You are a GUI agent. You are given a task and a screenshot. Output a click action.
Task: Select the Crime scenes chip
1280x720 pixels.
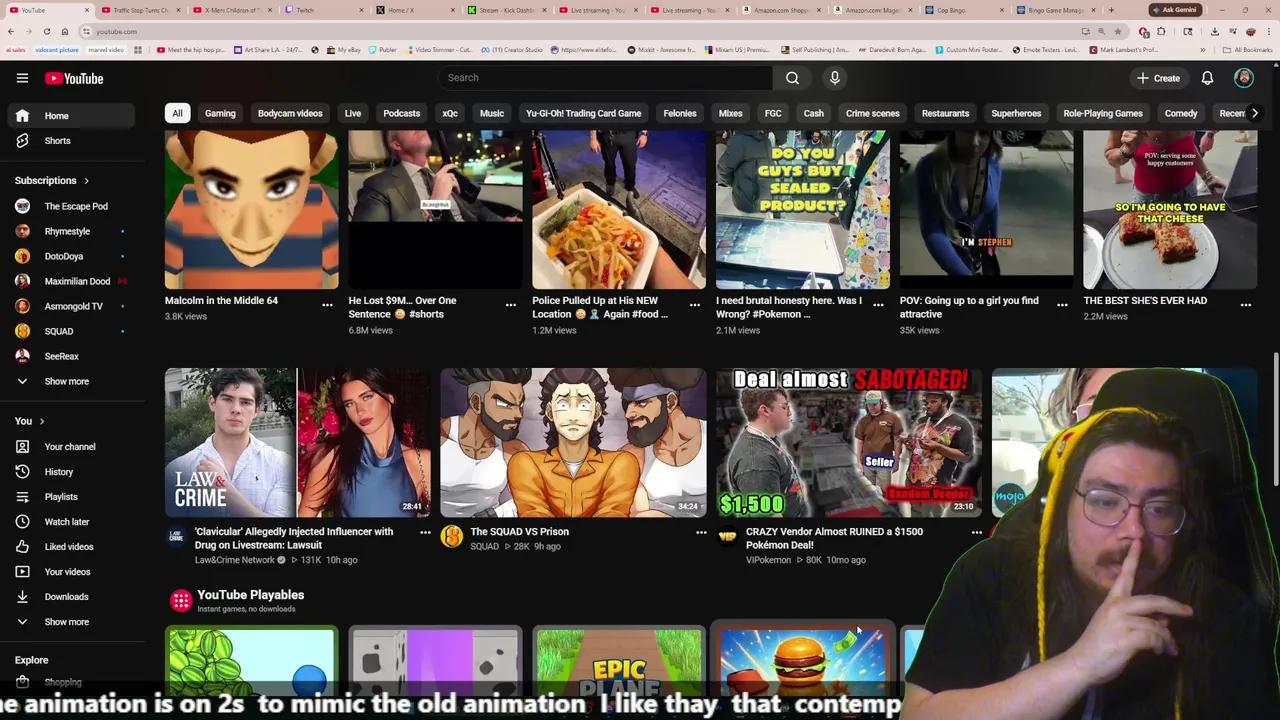(x=873, y=113)
